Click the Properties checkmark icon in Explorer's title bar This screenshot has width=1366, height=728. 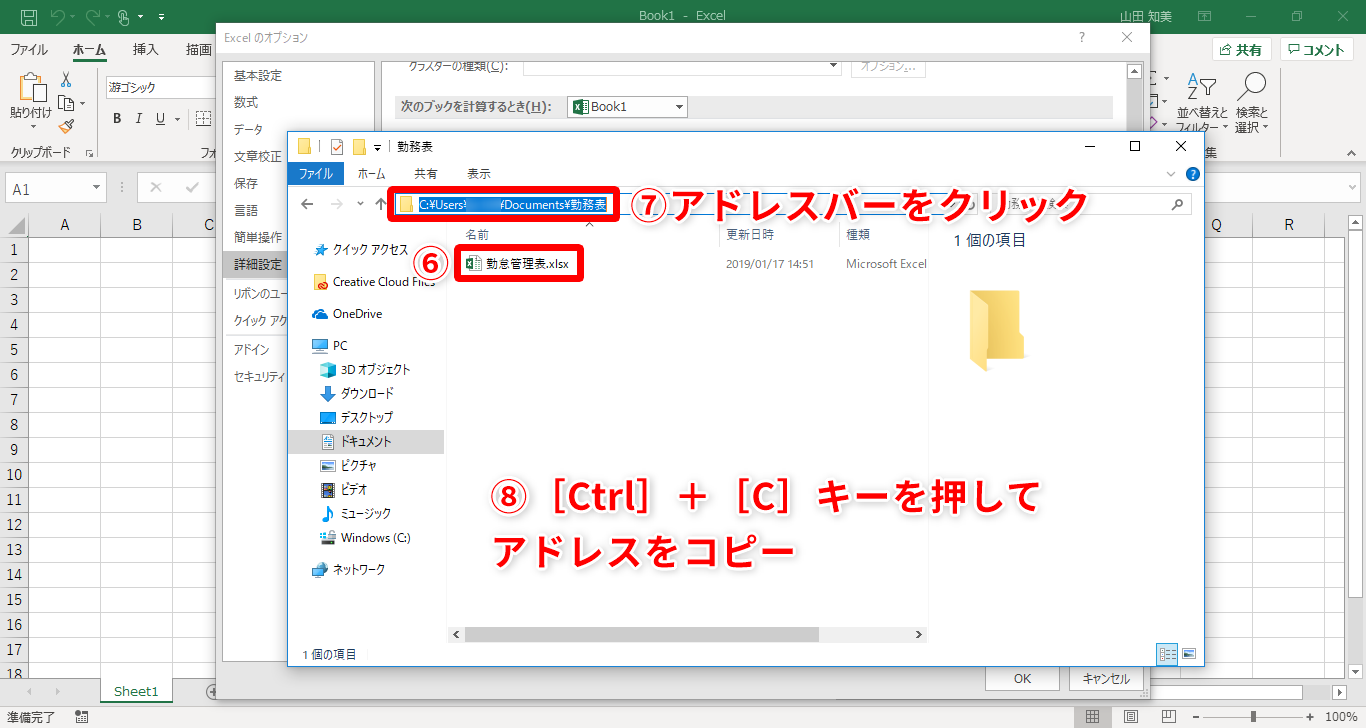tap(336, 146)
